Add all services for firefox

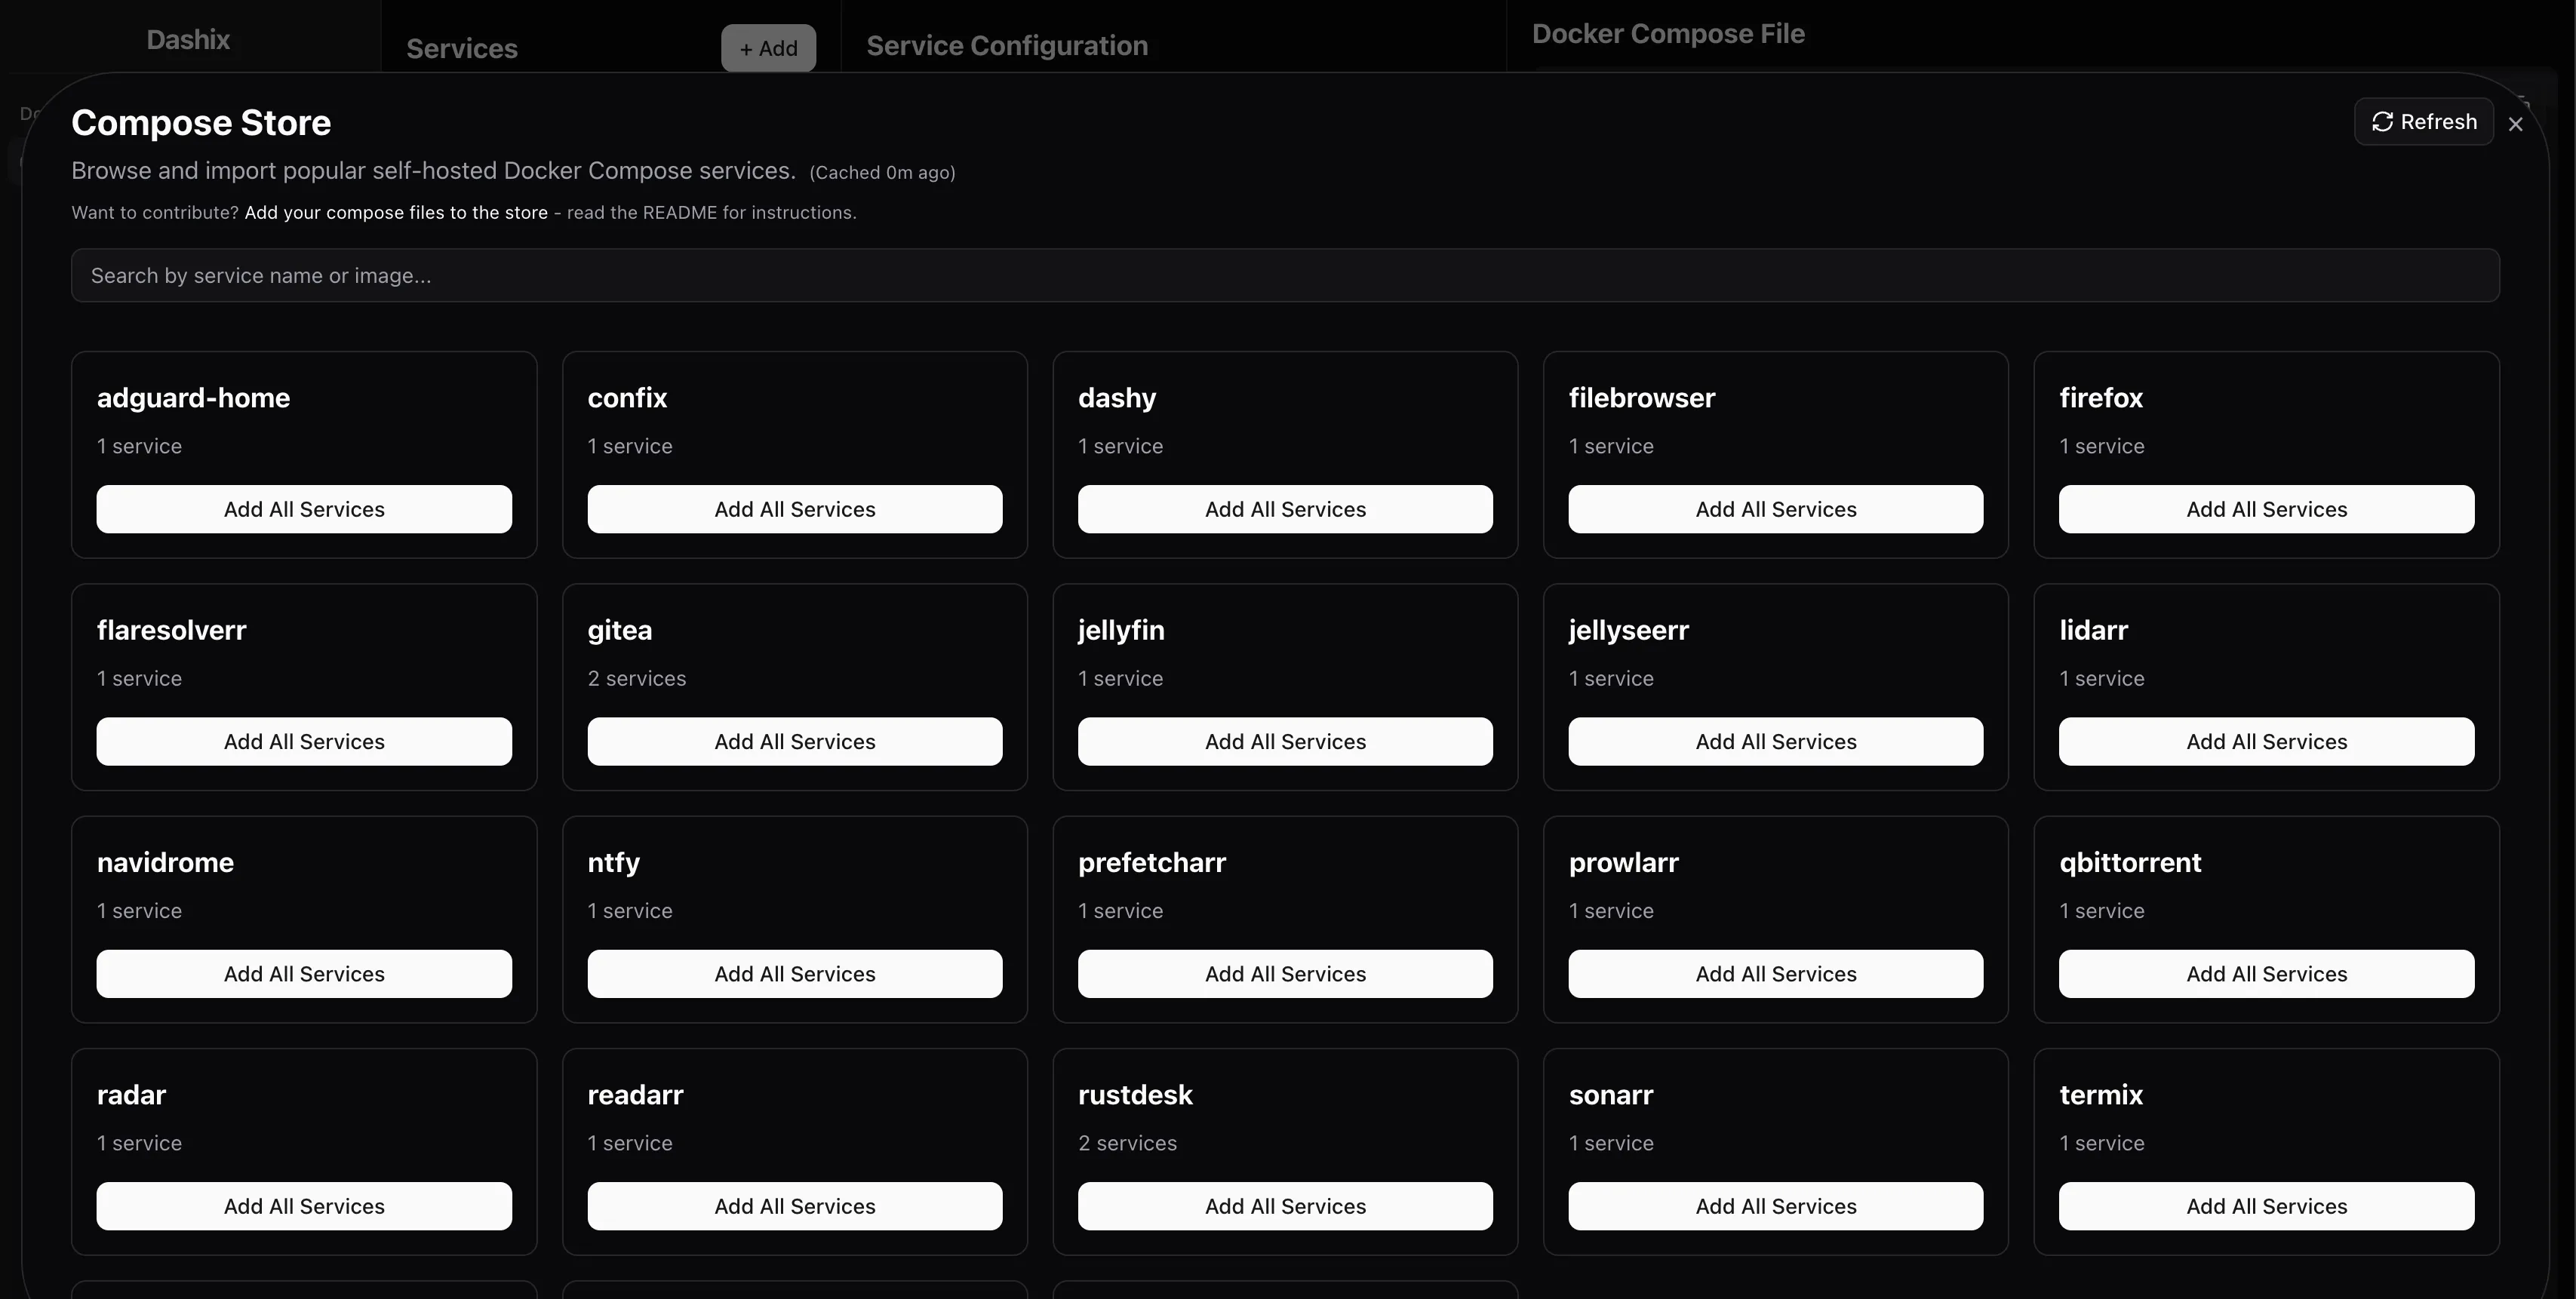pos(2266,509)
